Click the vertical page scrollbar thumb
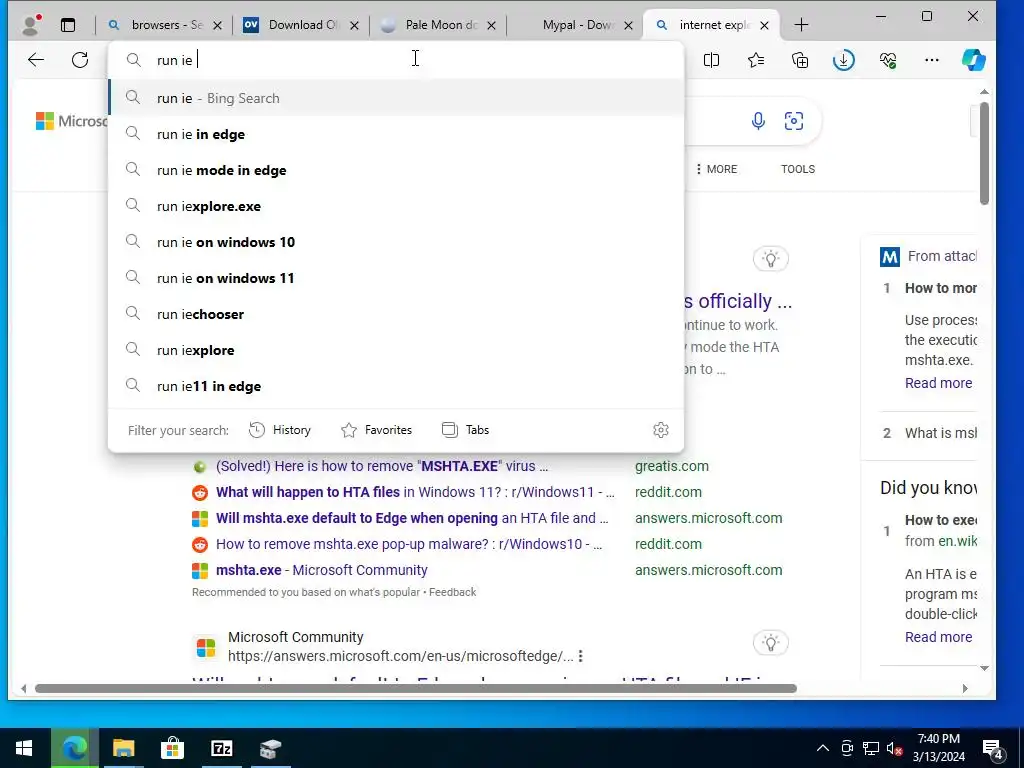This screenshot has height=768, width=1024. [984, 153]
